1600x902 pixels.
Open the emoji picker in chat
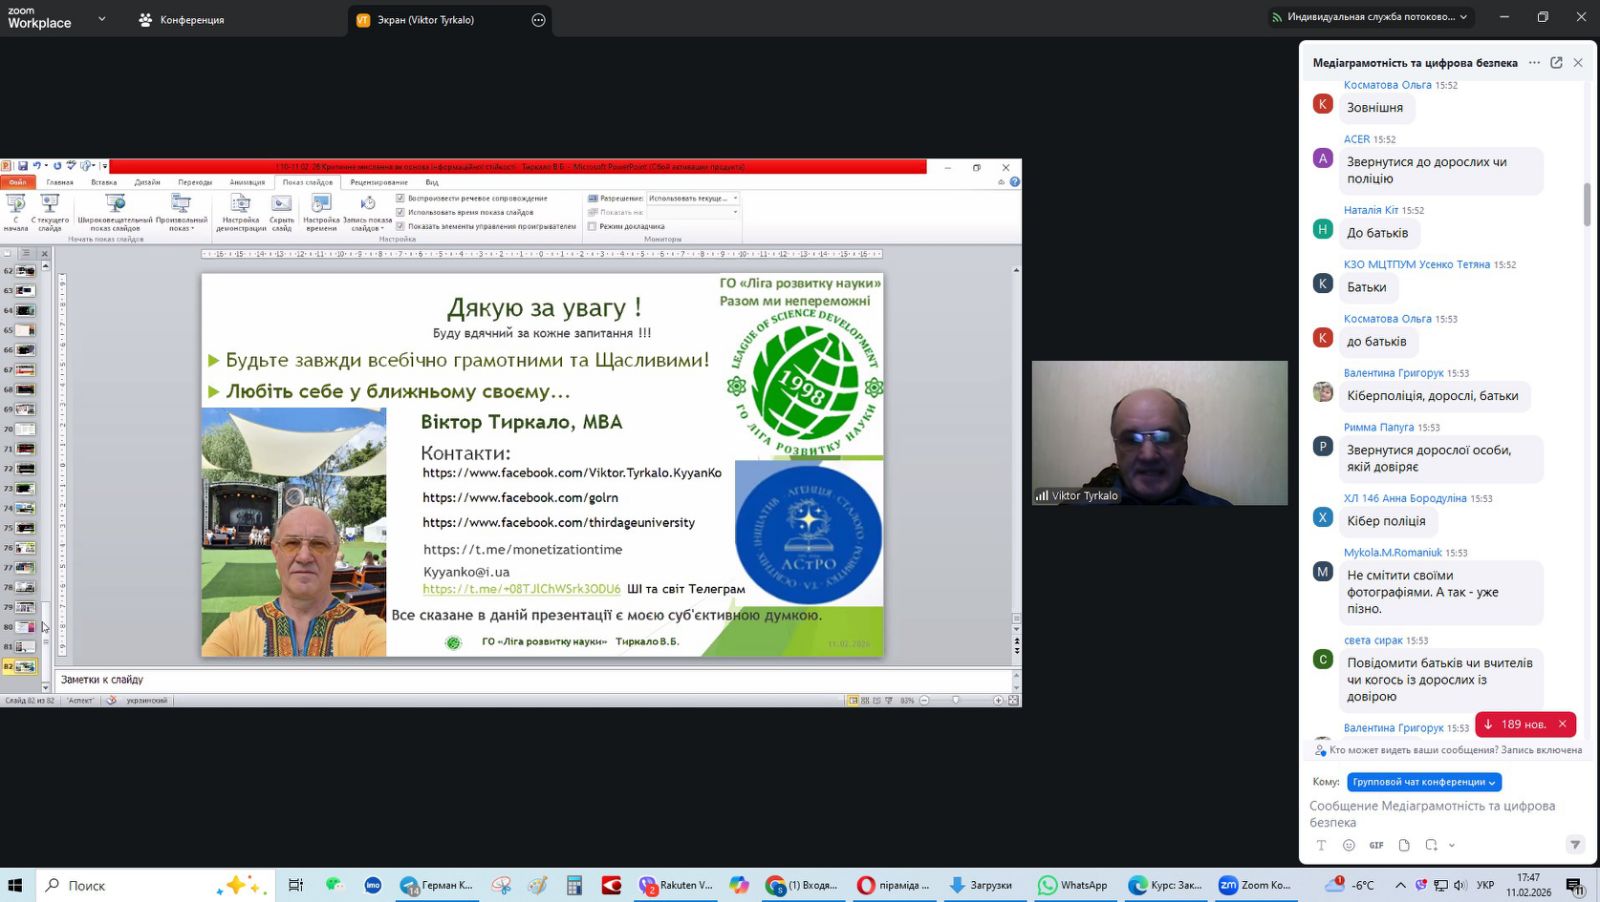(1348, 845)
